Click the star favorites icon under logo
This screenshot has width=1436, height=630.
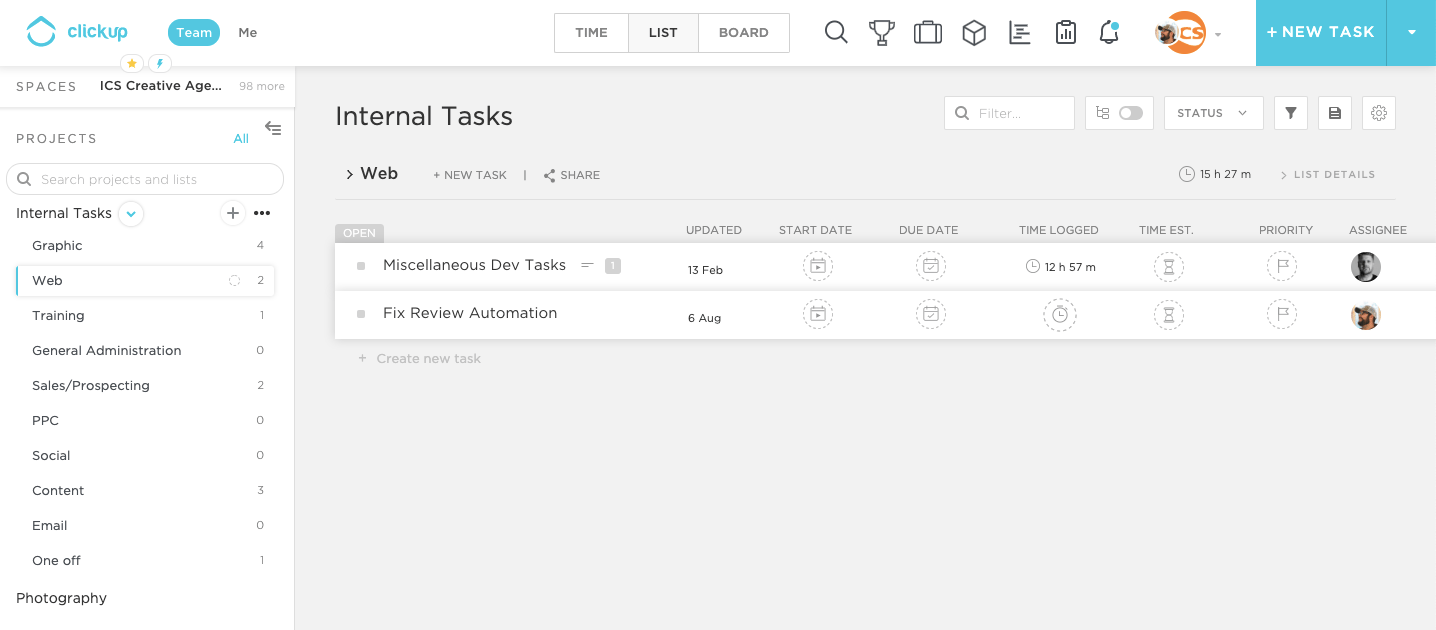click(x=132, y=63)
